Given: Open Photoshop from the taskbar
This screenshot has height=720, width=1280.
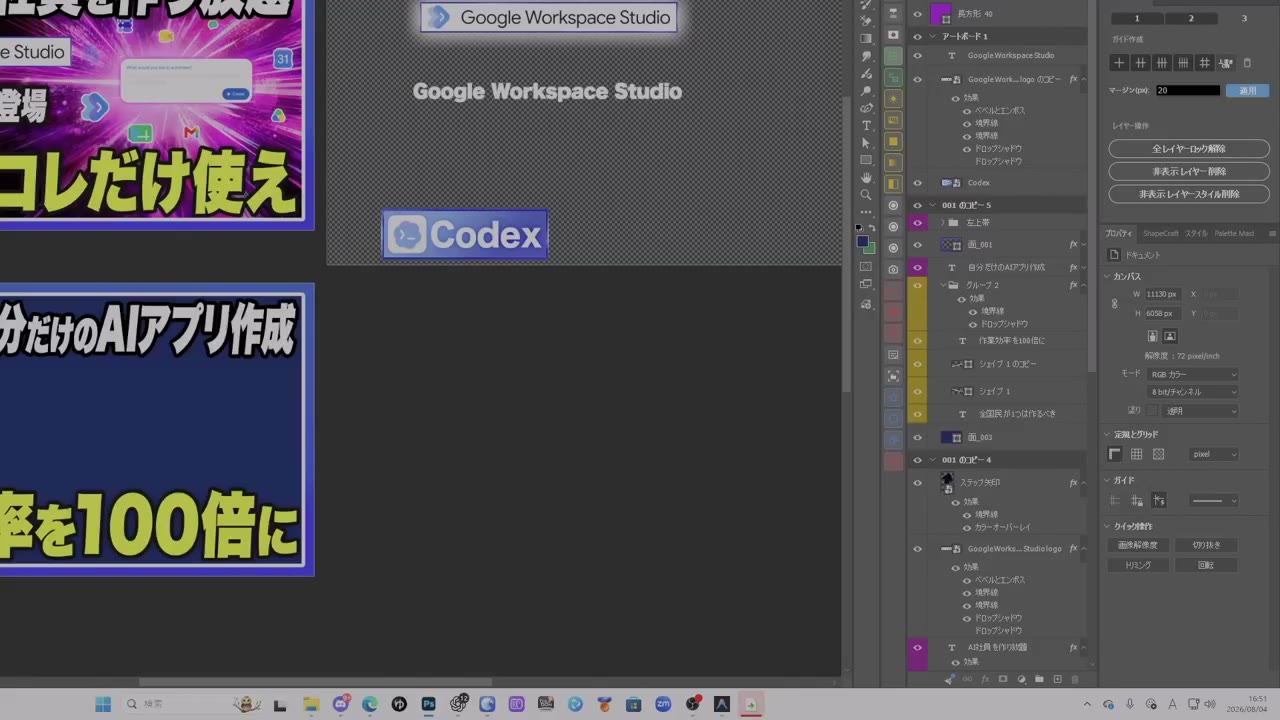Looking at the screenshot, I should pyautogui.click(x=428, y=705).
